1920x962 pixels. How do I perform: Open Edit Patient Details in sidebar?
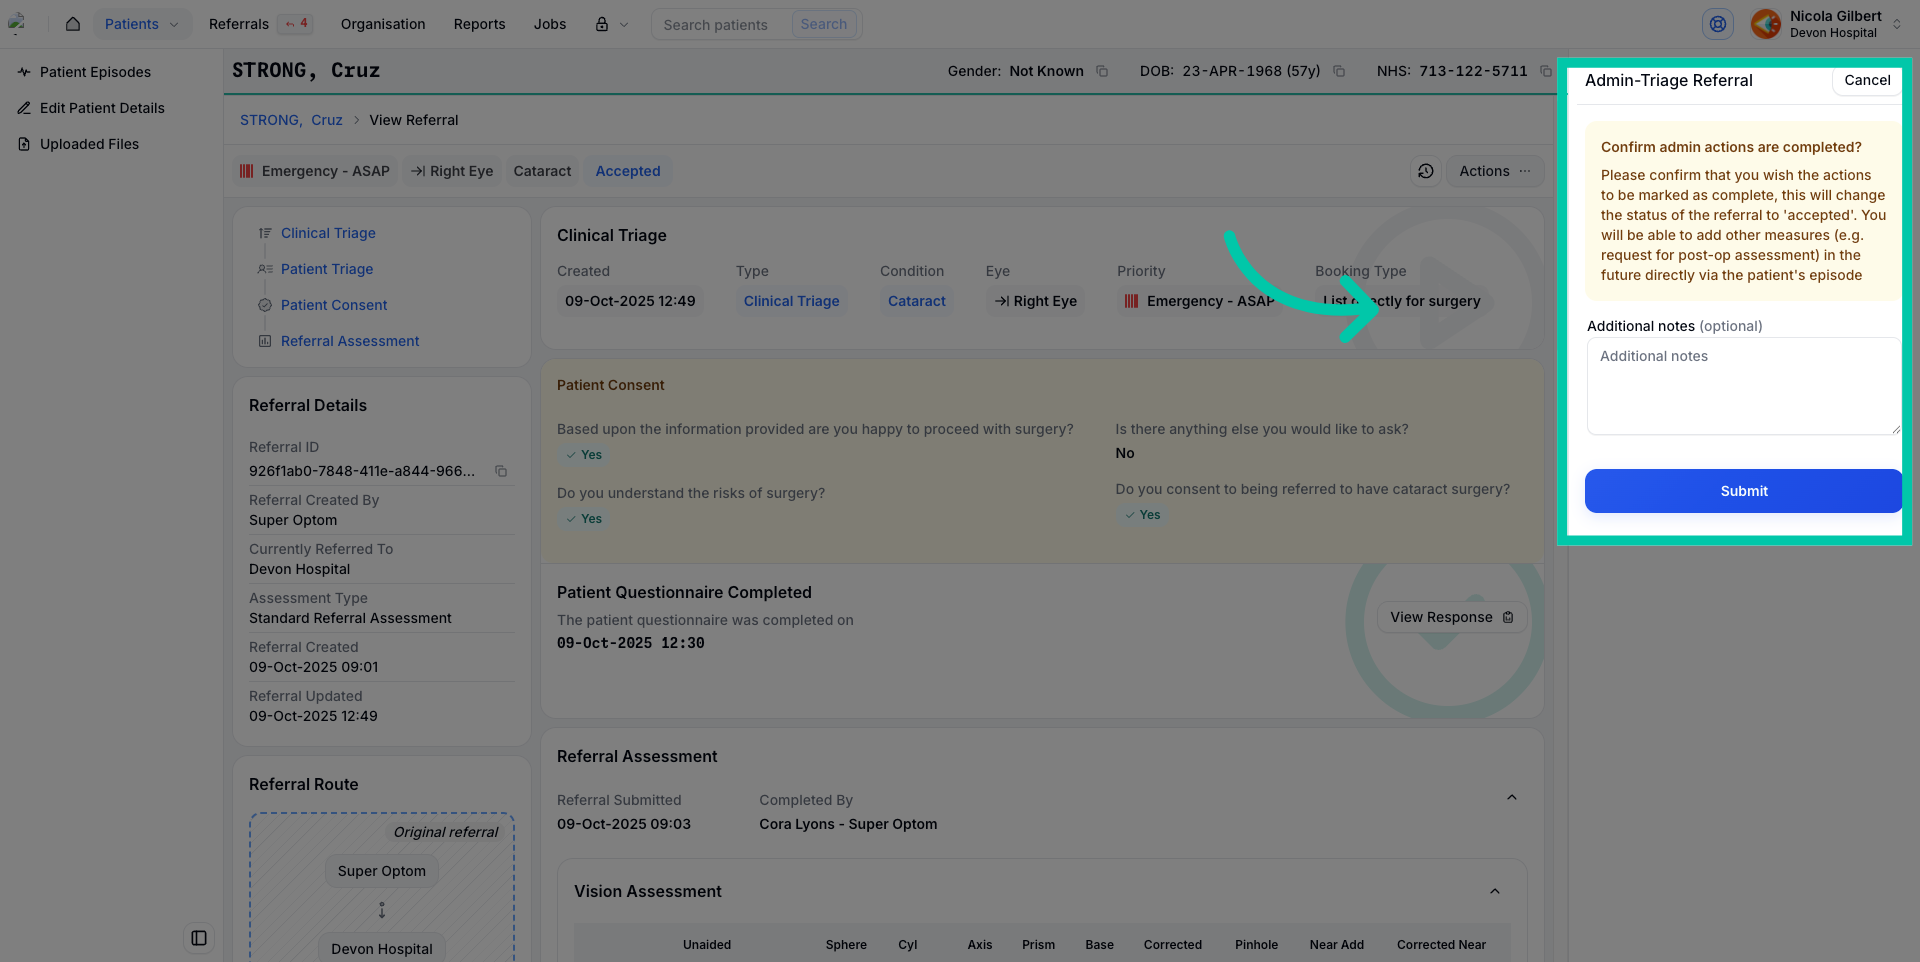(x=102, y=108)
